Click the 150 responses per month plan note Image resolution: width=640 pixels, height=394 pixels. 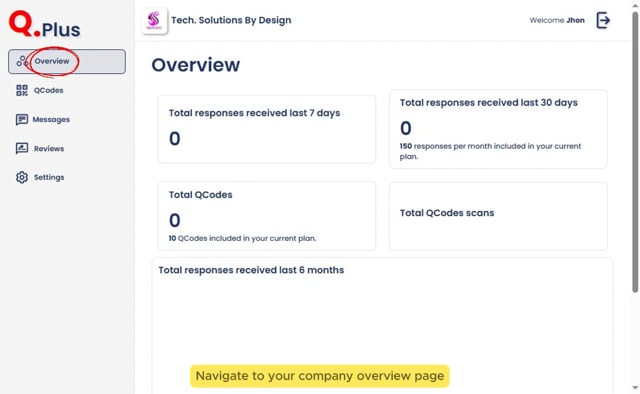click(490, 151)
